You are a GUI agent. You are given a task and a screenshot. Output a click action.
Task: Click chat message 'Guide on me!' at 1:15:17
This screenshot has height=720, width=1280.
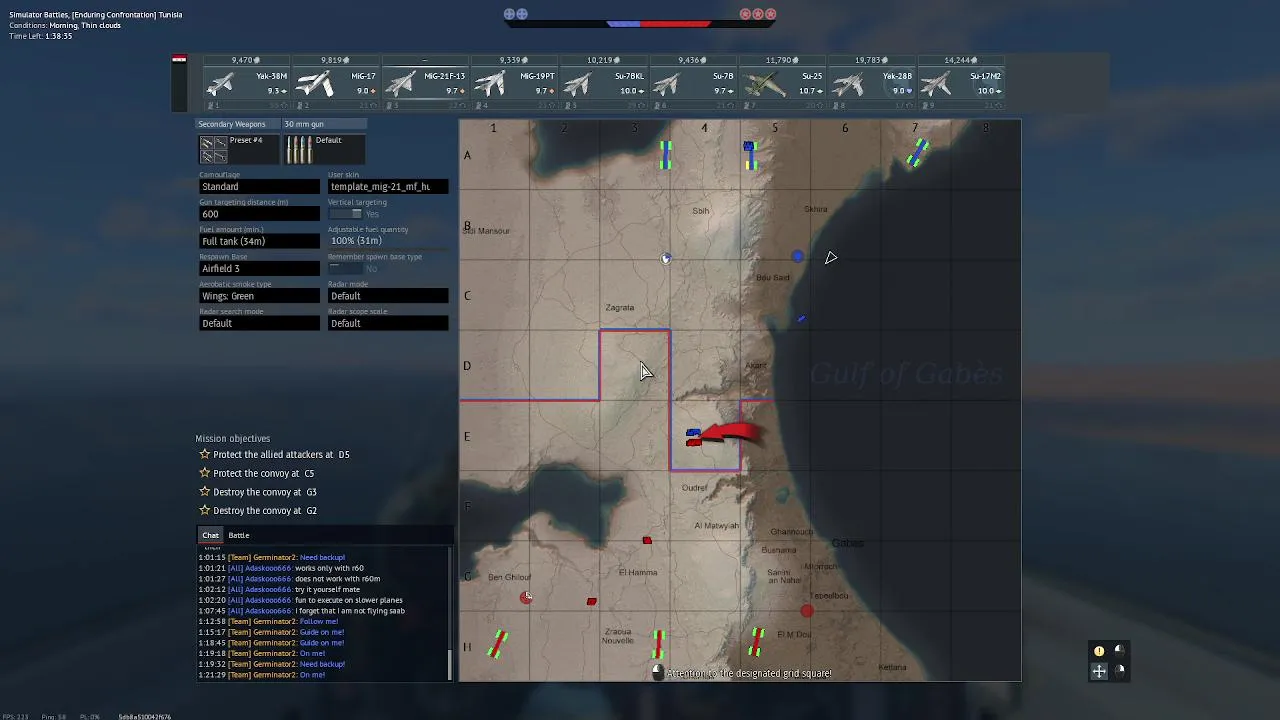pos(322,632)
